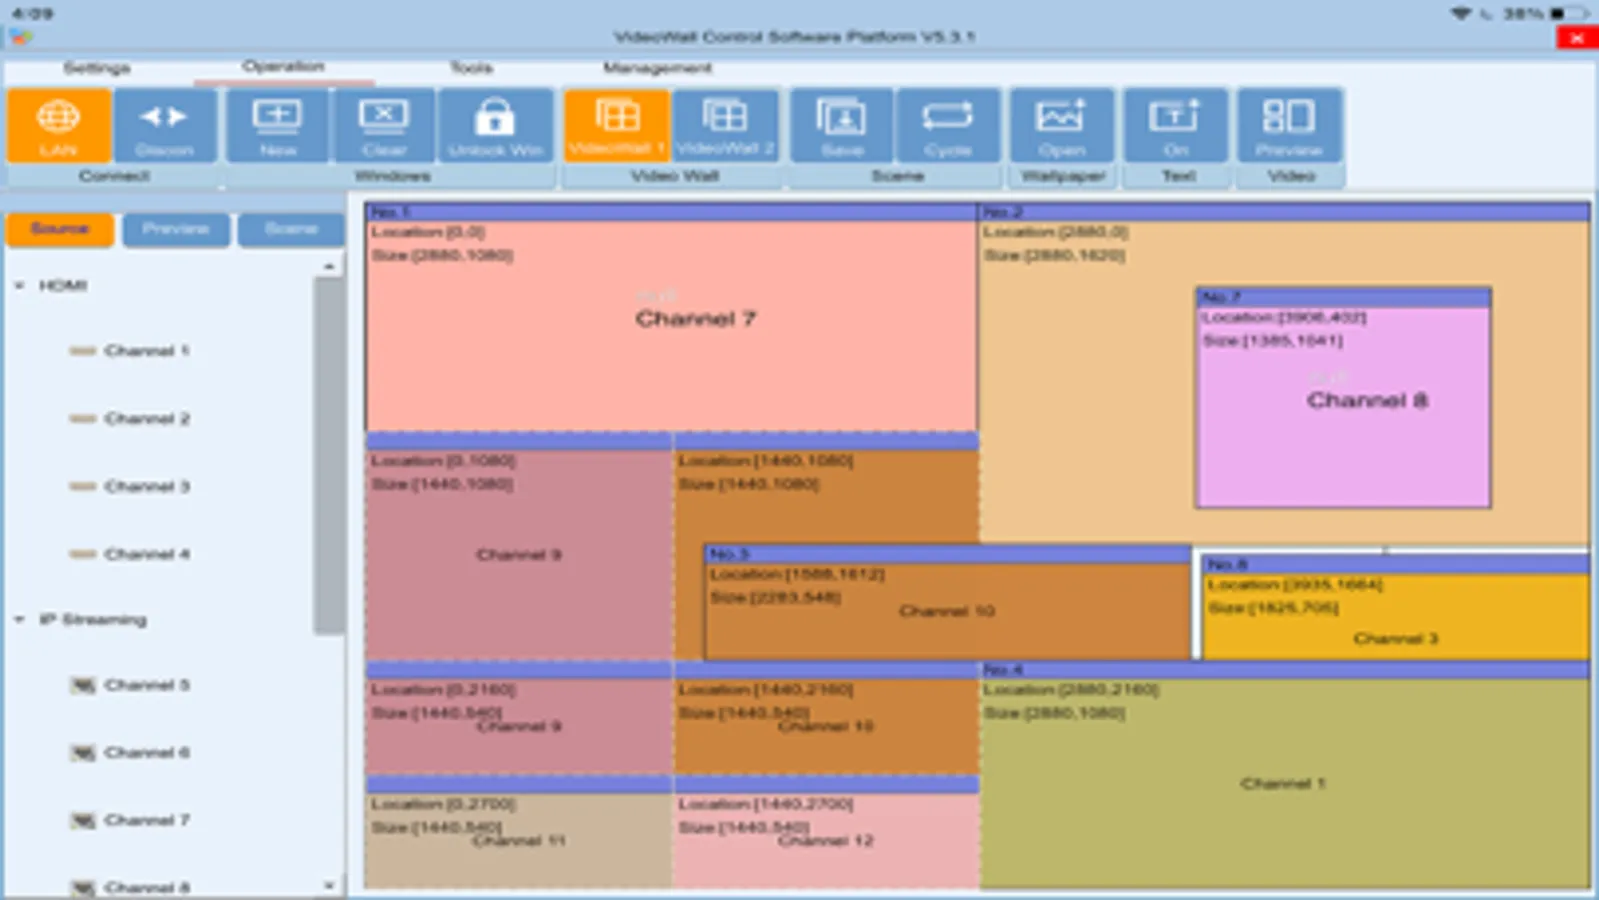
Task: Select HDMI Channel 4 source
Action: [147, 554]
